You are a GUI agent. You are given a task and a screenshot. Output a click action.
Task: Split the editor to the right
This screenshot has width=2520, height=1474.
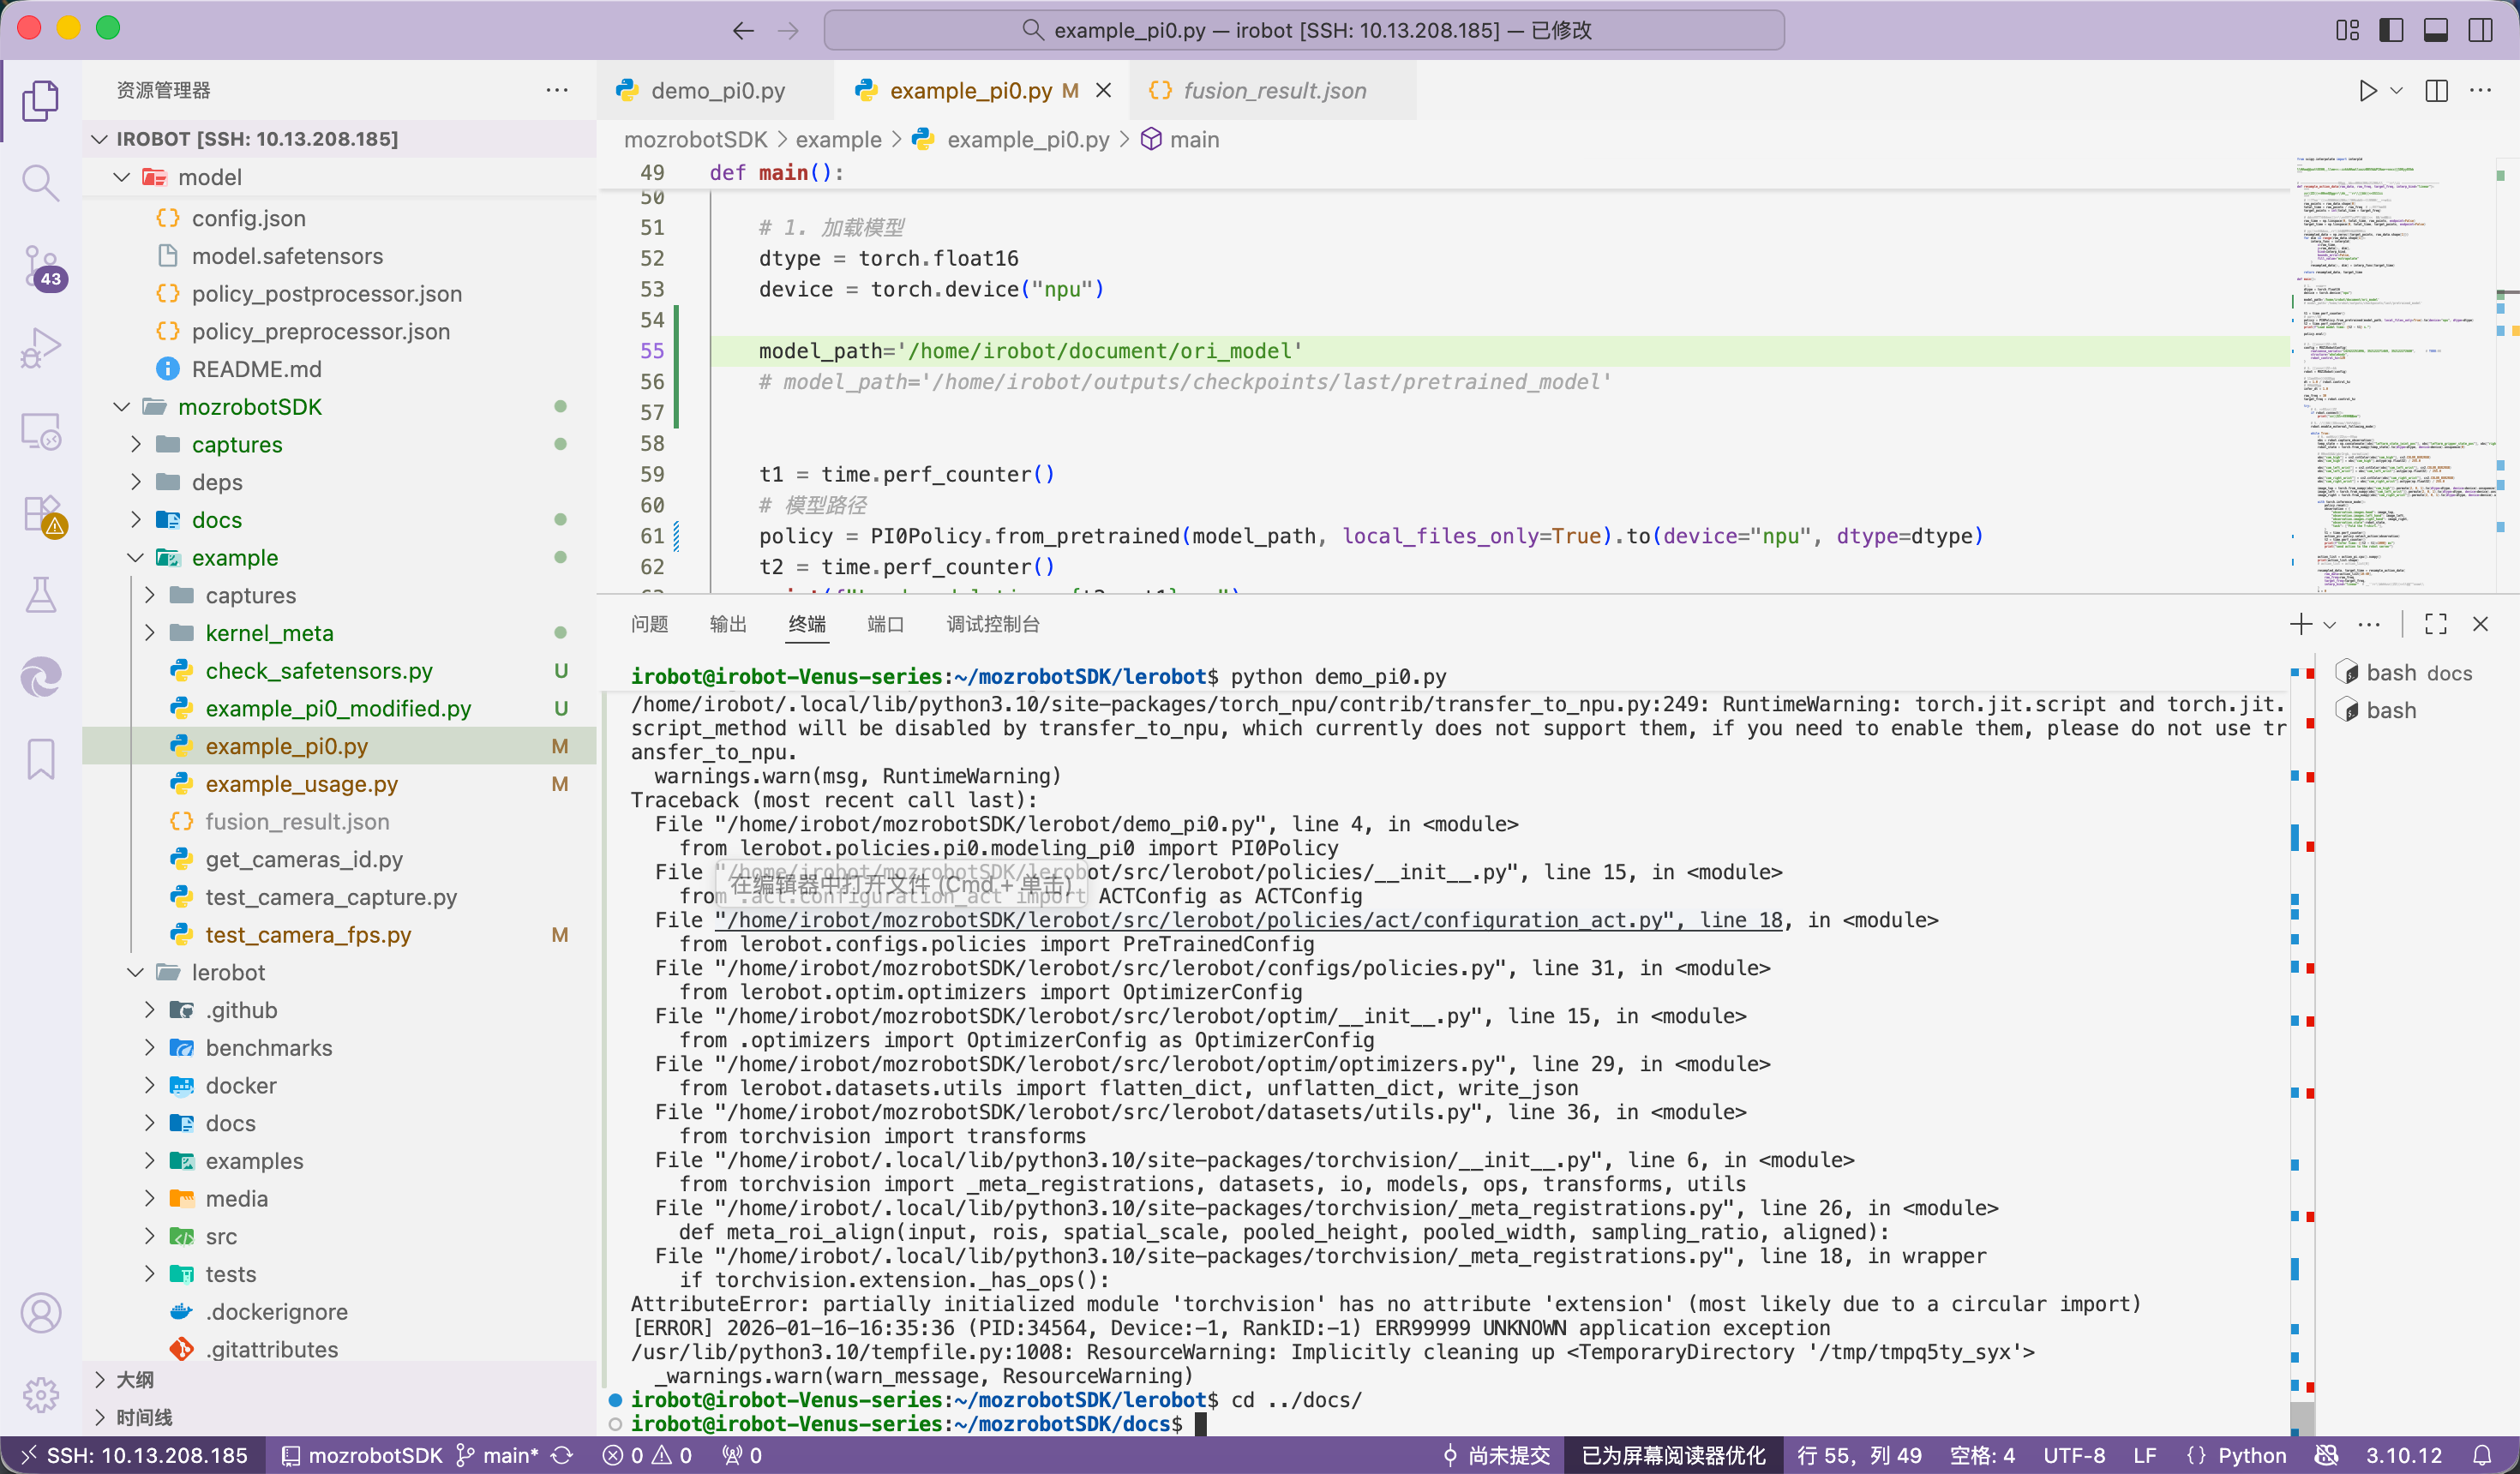(x=2436, y=91)
